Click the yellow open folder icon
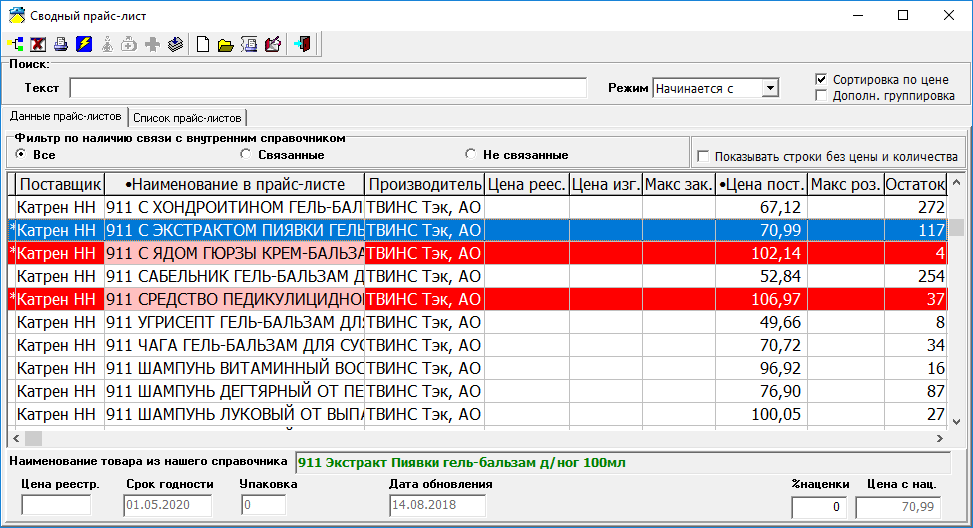Viewport: 973px width, 528px height. coord(226,44)
